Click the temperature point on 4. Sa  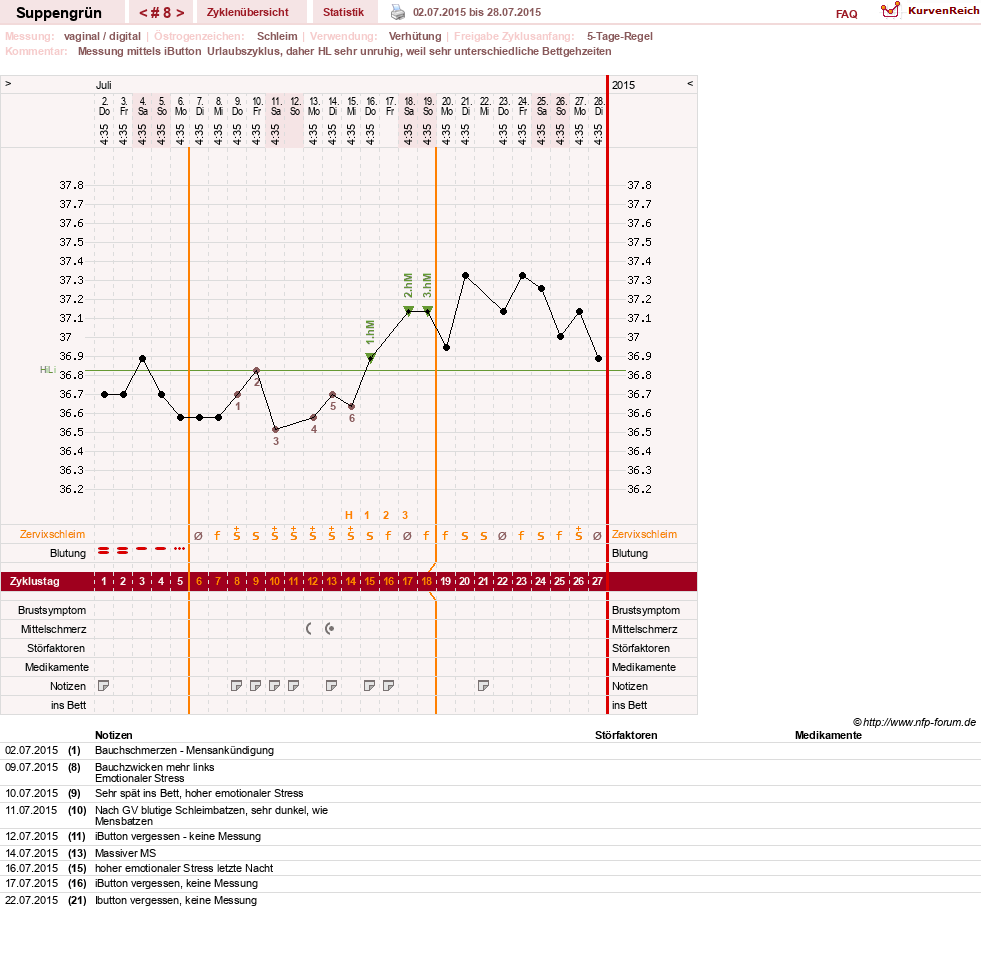coord(143,358)
